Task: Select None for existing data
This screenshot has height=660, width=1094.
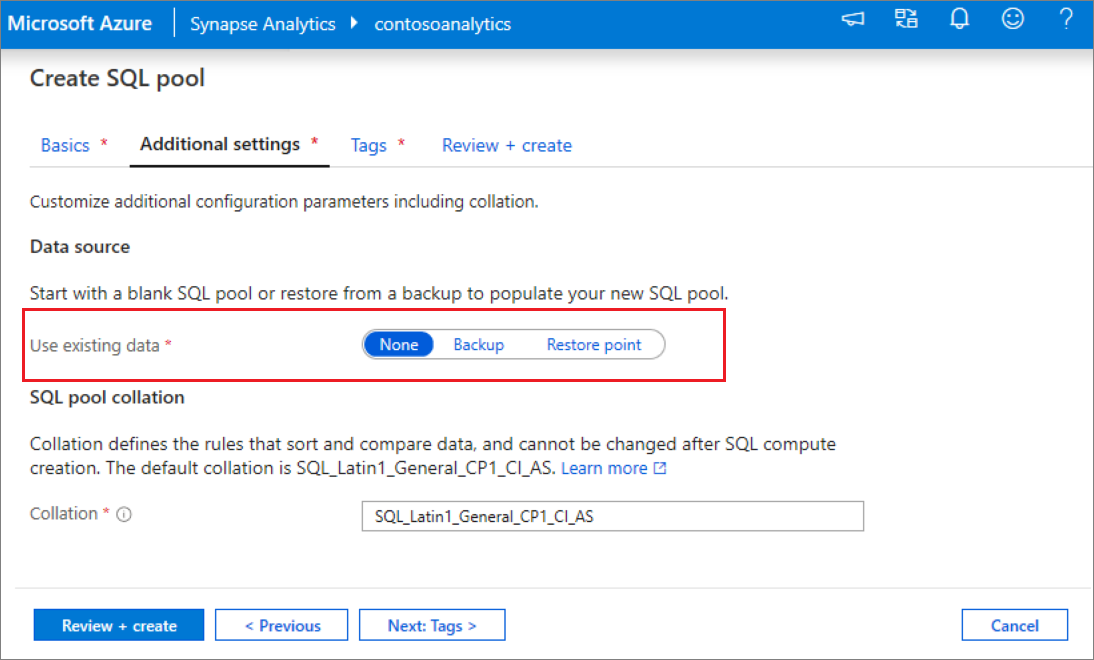Action: [398, 344]
